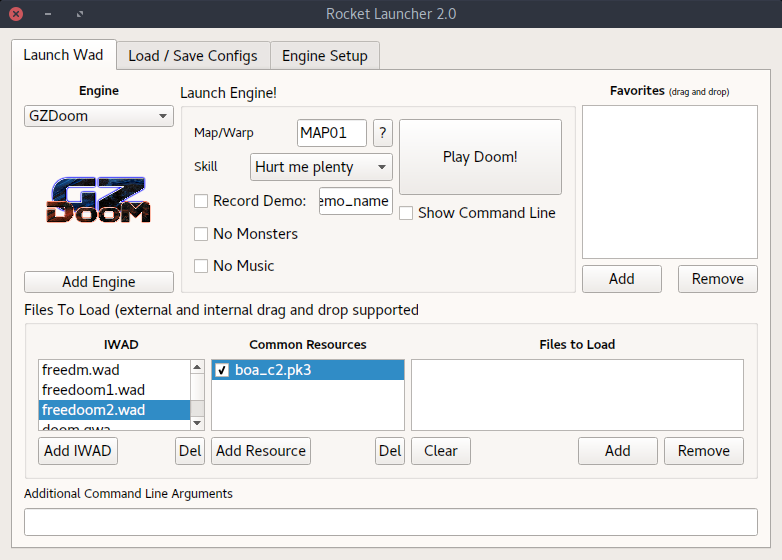The width and height of the screenshot is (782, 560).
Task: Switch to the Launch Wad tab
Action: [x=63, y=55]
